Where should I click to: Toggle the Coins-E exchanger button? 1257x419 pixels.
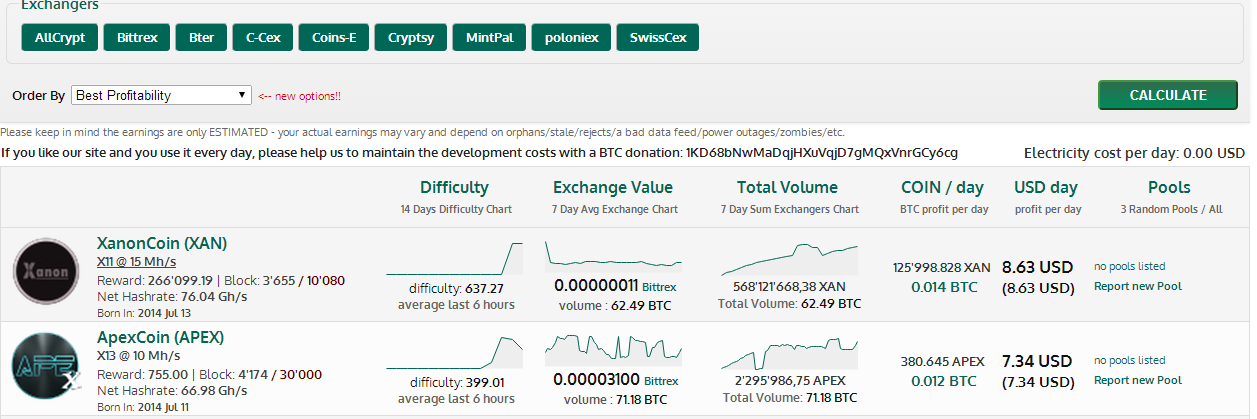[x=334, y=37]
